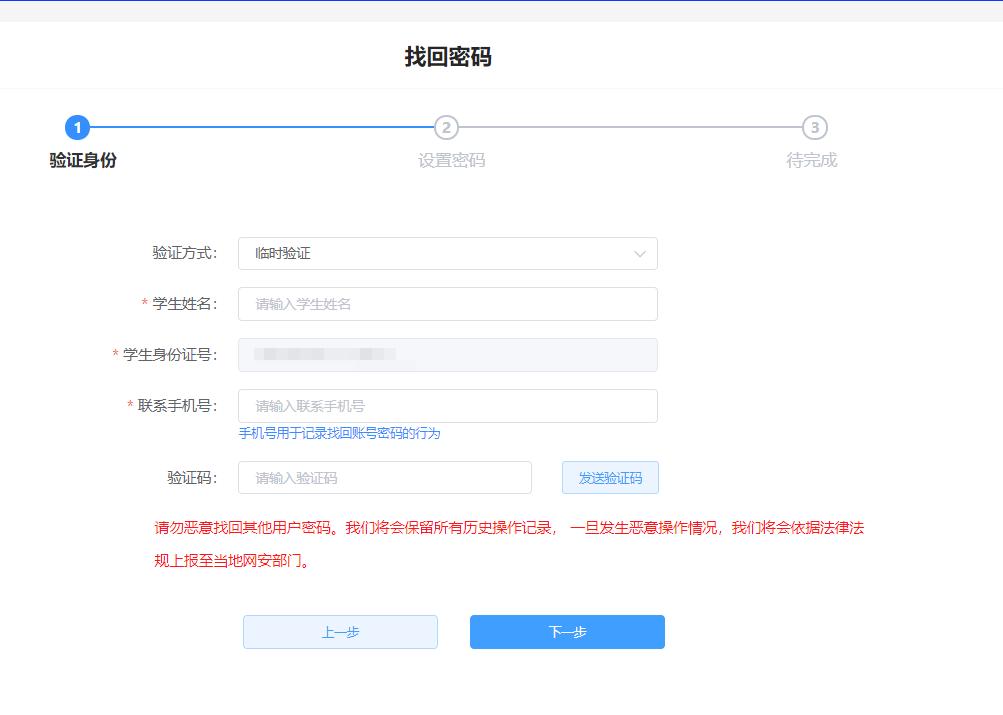Focus the 联系手机号 input field
Viewport: 1003px width, 715px height.
[447, 406]
